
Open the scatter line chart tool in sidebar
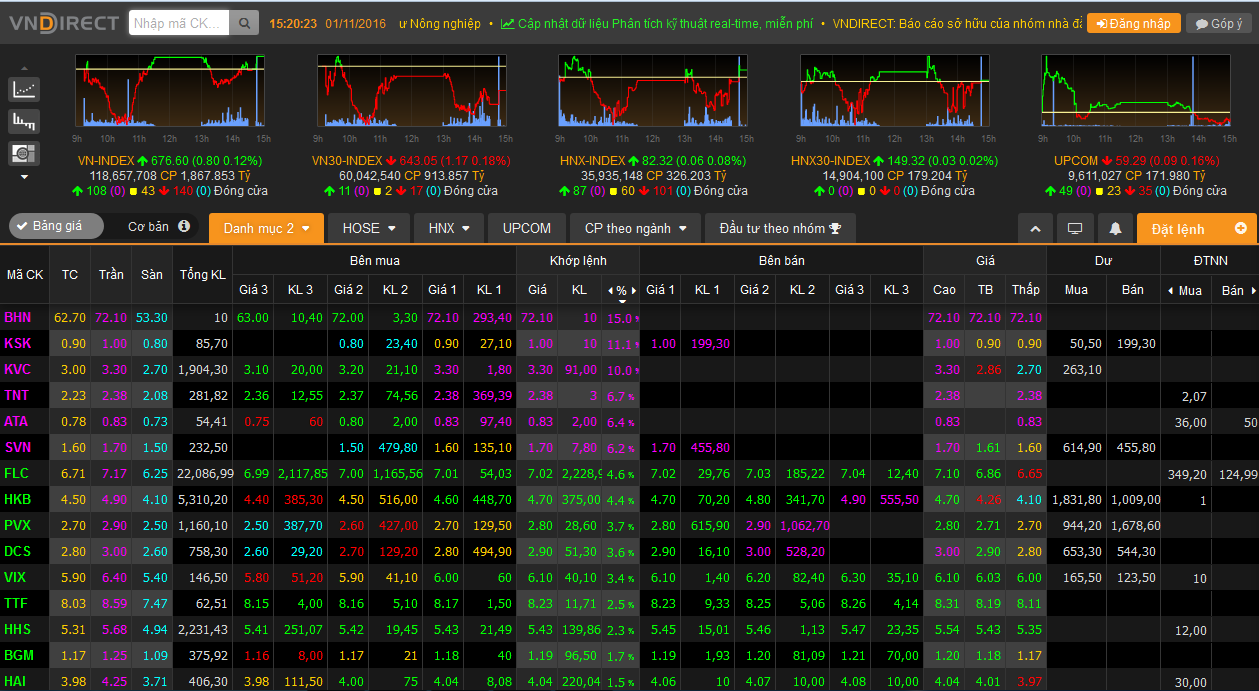tap(25, 89)
